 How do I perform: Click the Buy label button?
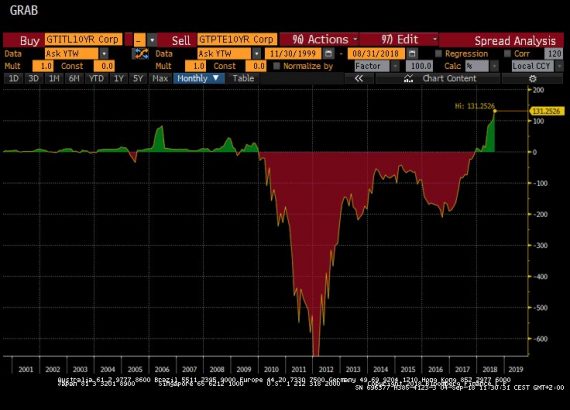pos(29,40)
